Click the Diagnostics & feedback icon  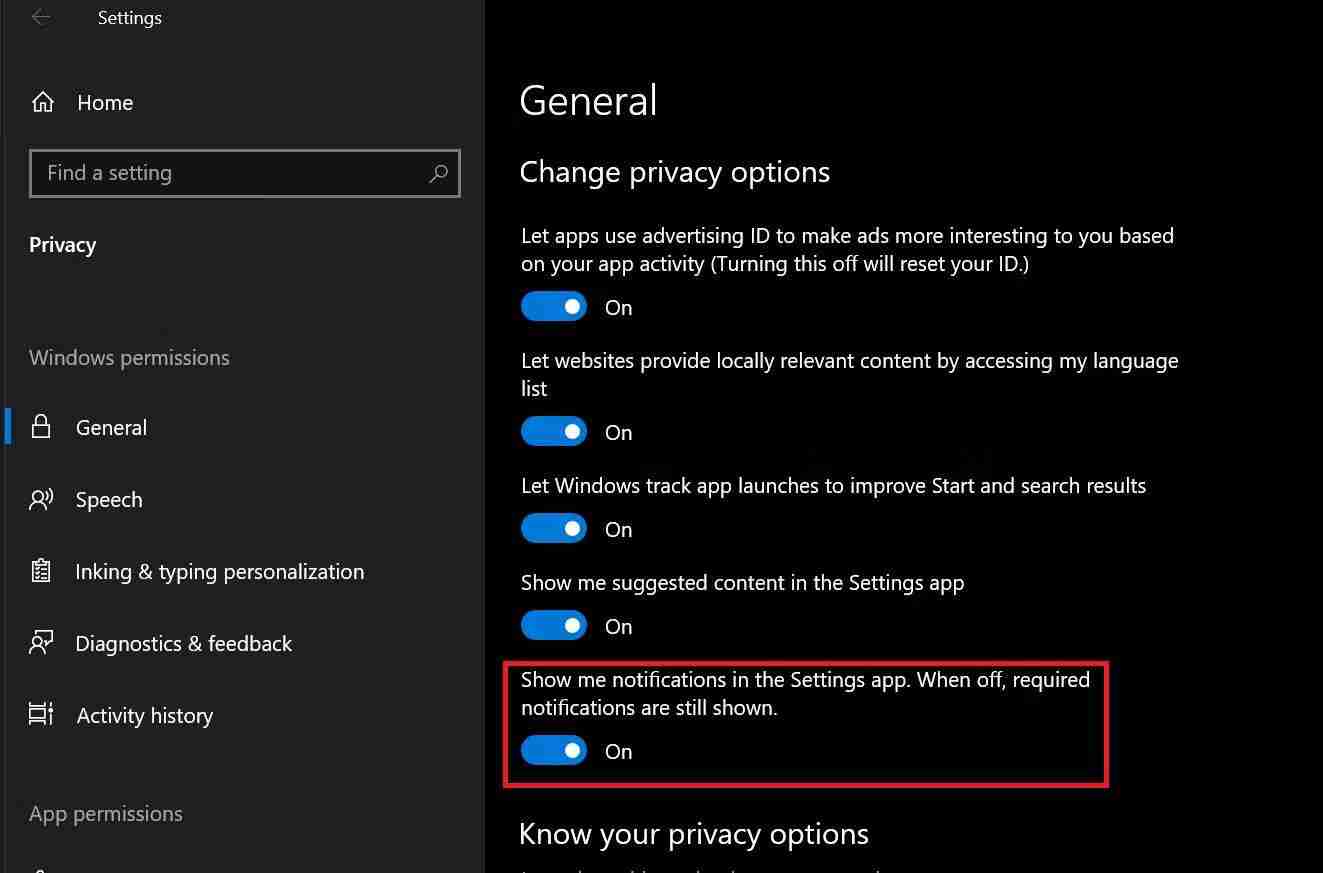coord(40,643)
